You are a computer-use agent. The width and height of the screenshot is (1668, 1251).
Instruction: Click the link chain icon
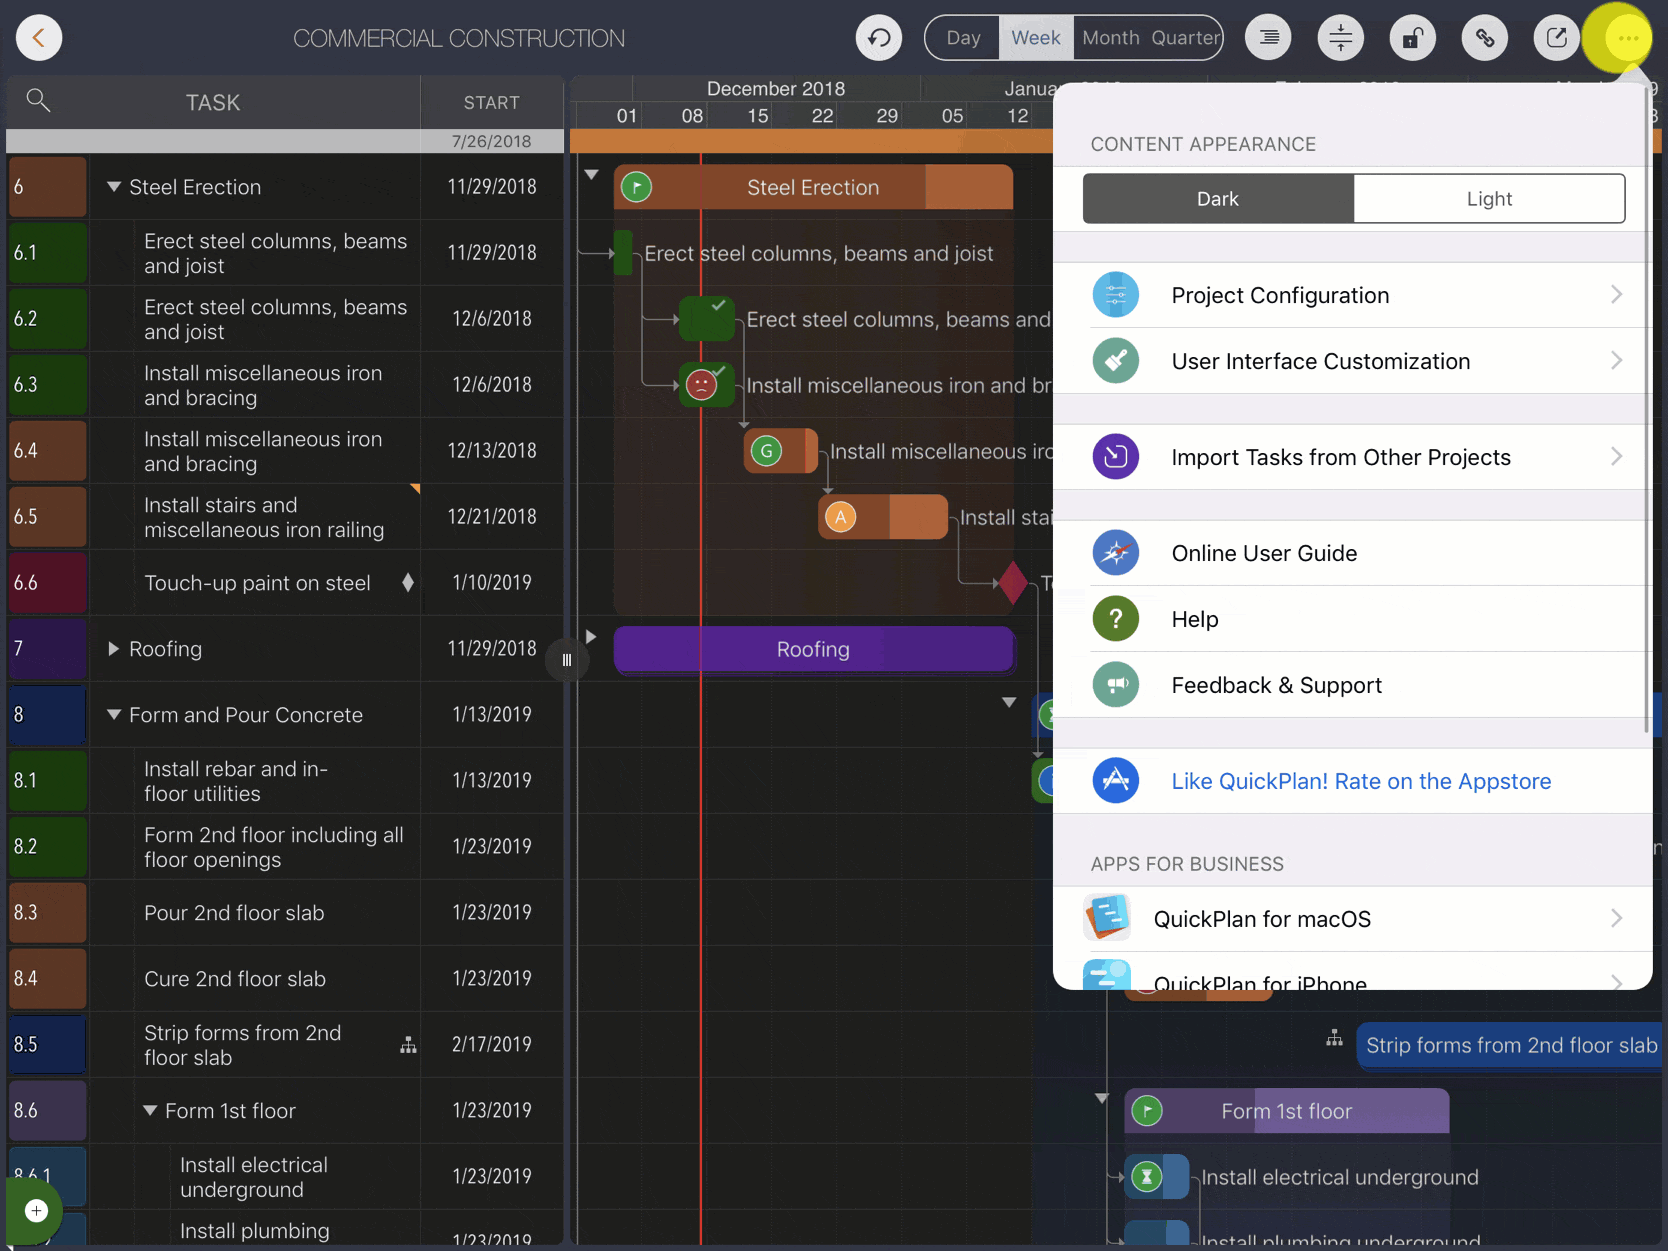pos(1484,38)
